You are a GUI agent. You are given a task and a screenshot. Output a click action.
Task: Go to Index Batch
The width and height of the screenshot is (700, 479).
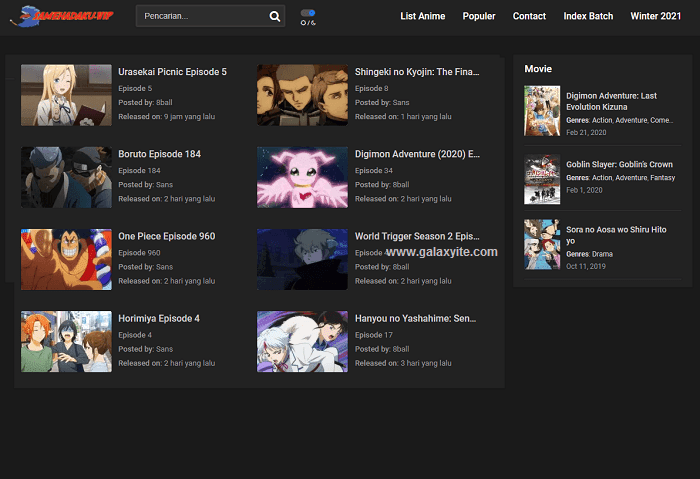(588, 16)
